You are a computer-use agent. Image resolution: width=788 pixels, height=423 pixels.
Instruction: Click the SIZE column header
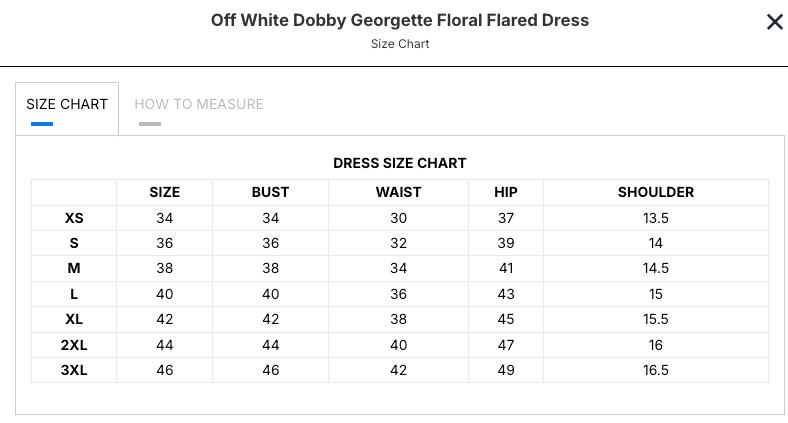pyautogui.click(x=164, y=192)
